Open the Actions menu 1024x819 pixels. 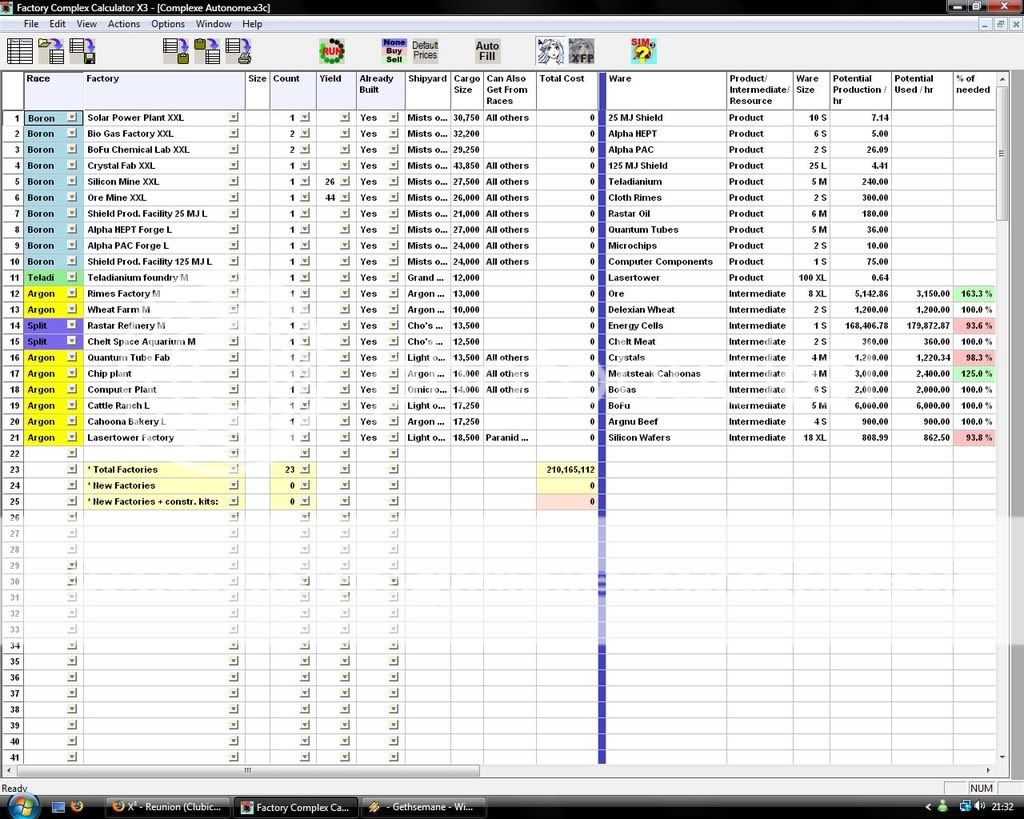pos(124,24)
